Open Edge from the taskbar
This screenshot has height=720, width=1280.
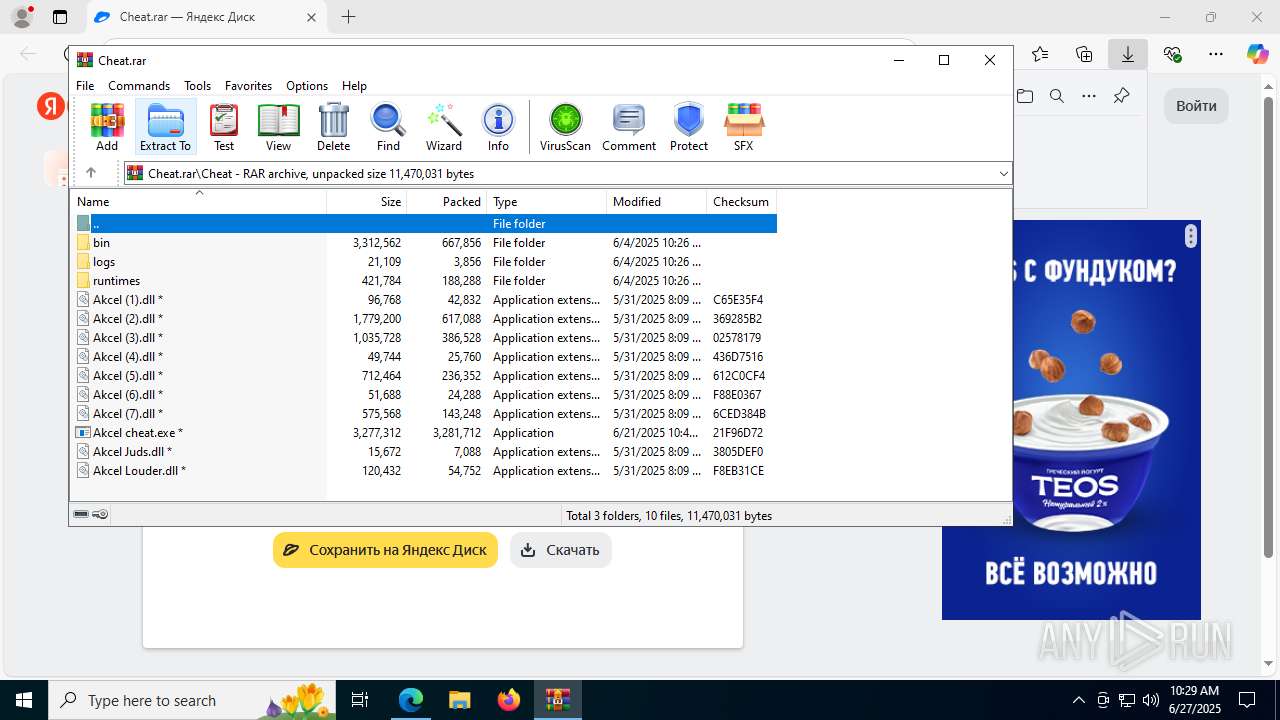click(x=411, y=700)
